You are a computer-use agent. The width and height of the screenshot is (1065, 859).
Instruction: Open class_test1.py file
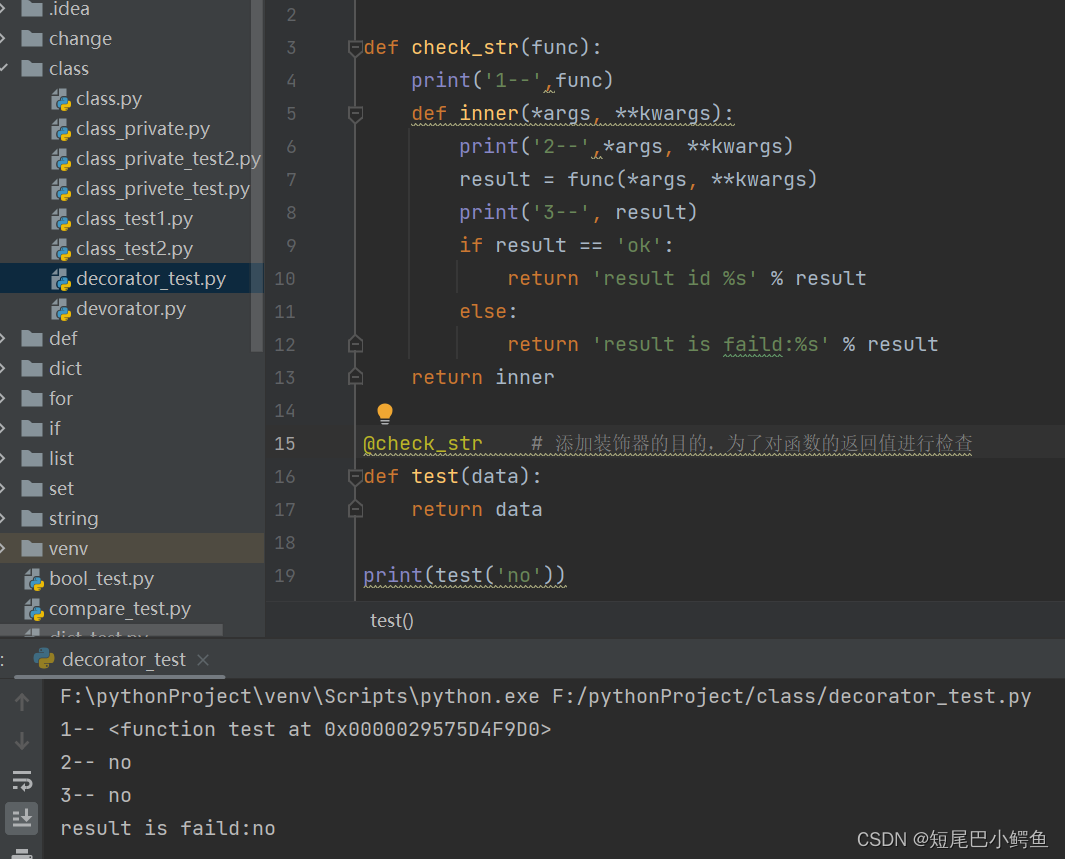pos(134,219)
